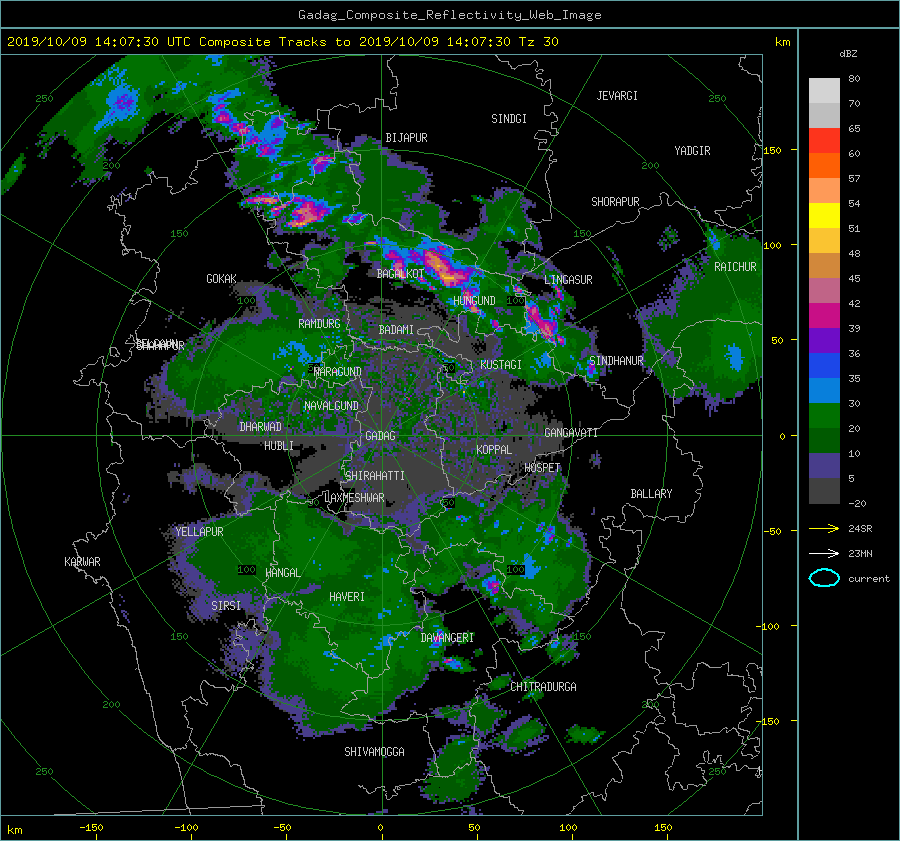900x841 pixels.
Task: Click the white 70-80 dBZ swatch
Action: (x=824, y=91)
